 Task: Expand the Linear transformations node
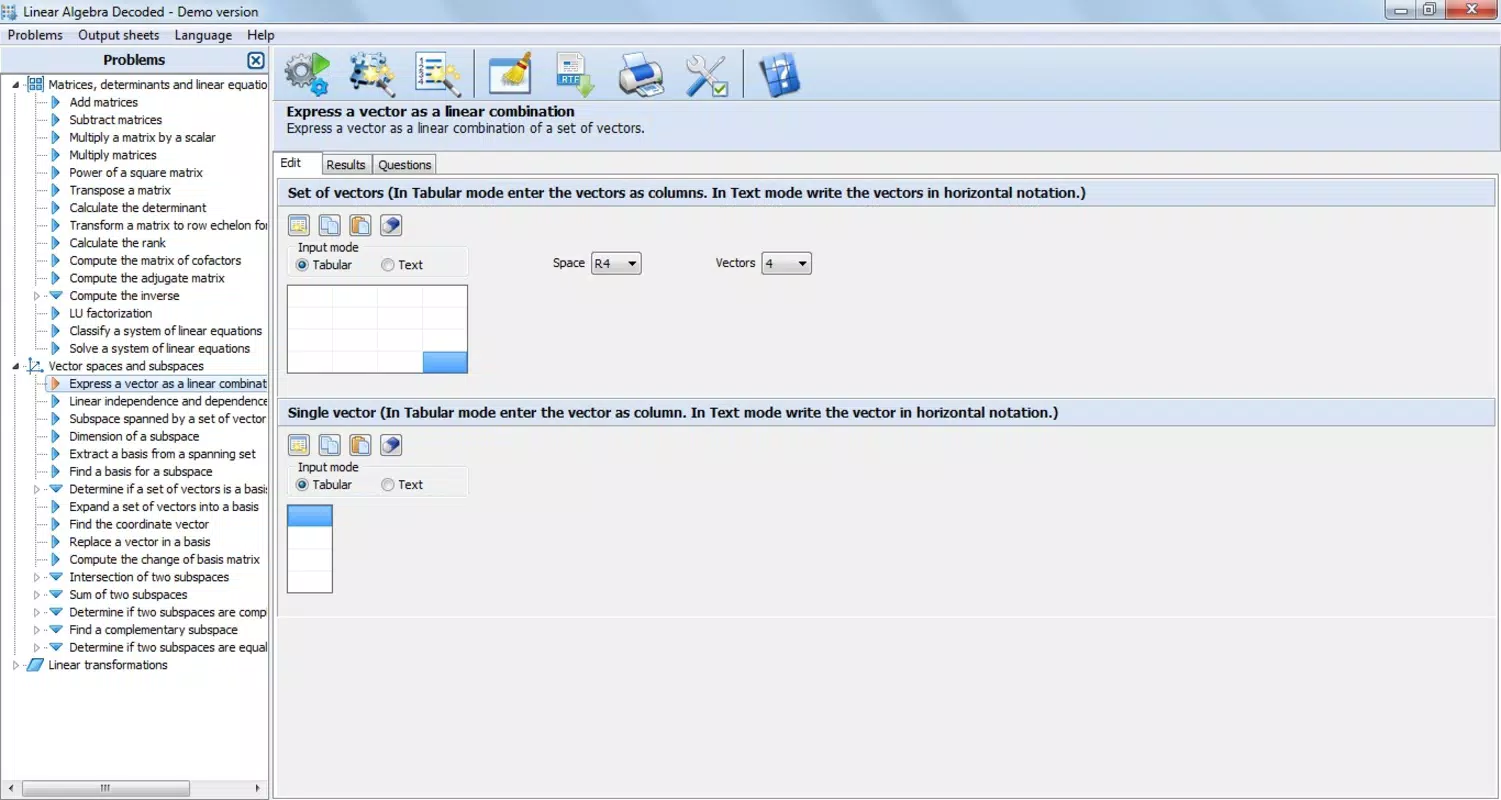coord(15,665)
